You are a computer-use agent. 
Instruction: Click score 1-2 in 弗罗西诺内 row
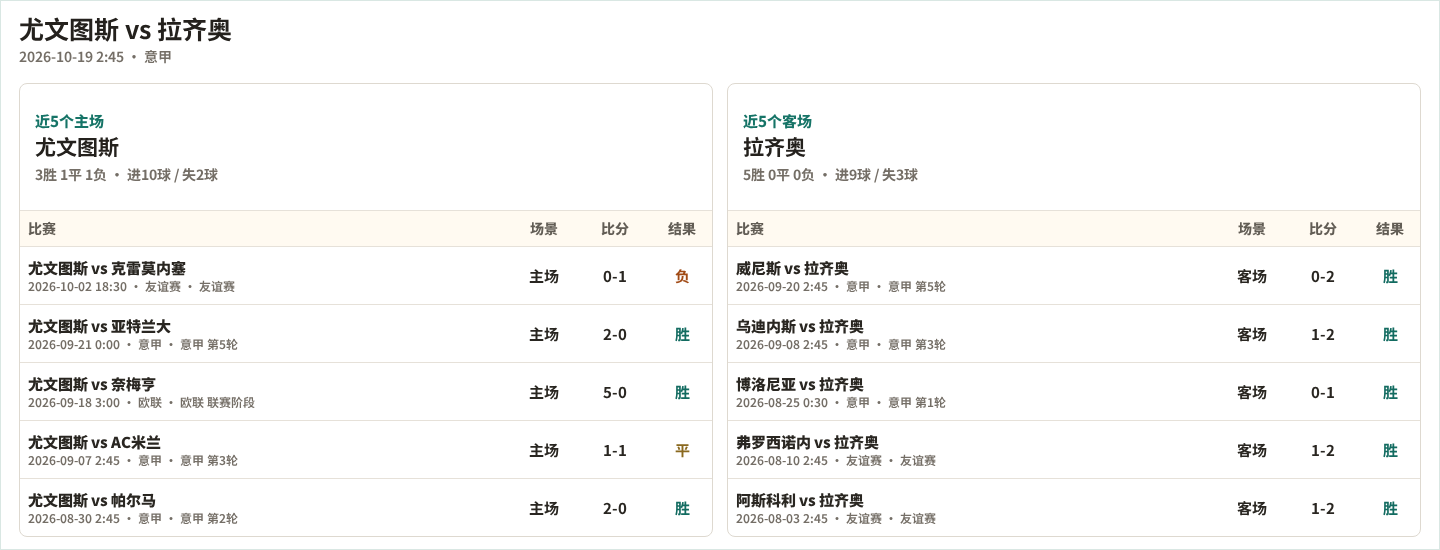[1323, 451]
